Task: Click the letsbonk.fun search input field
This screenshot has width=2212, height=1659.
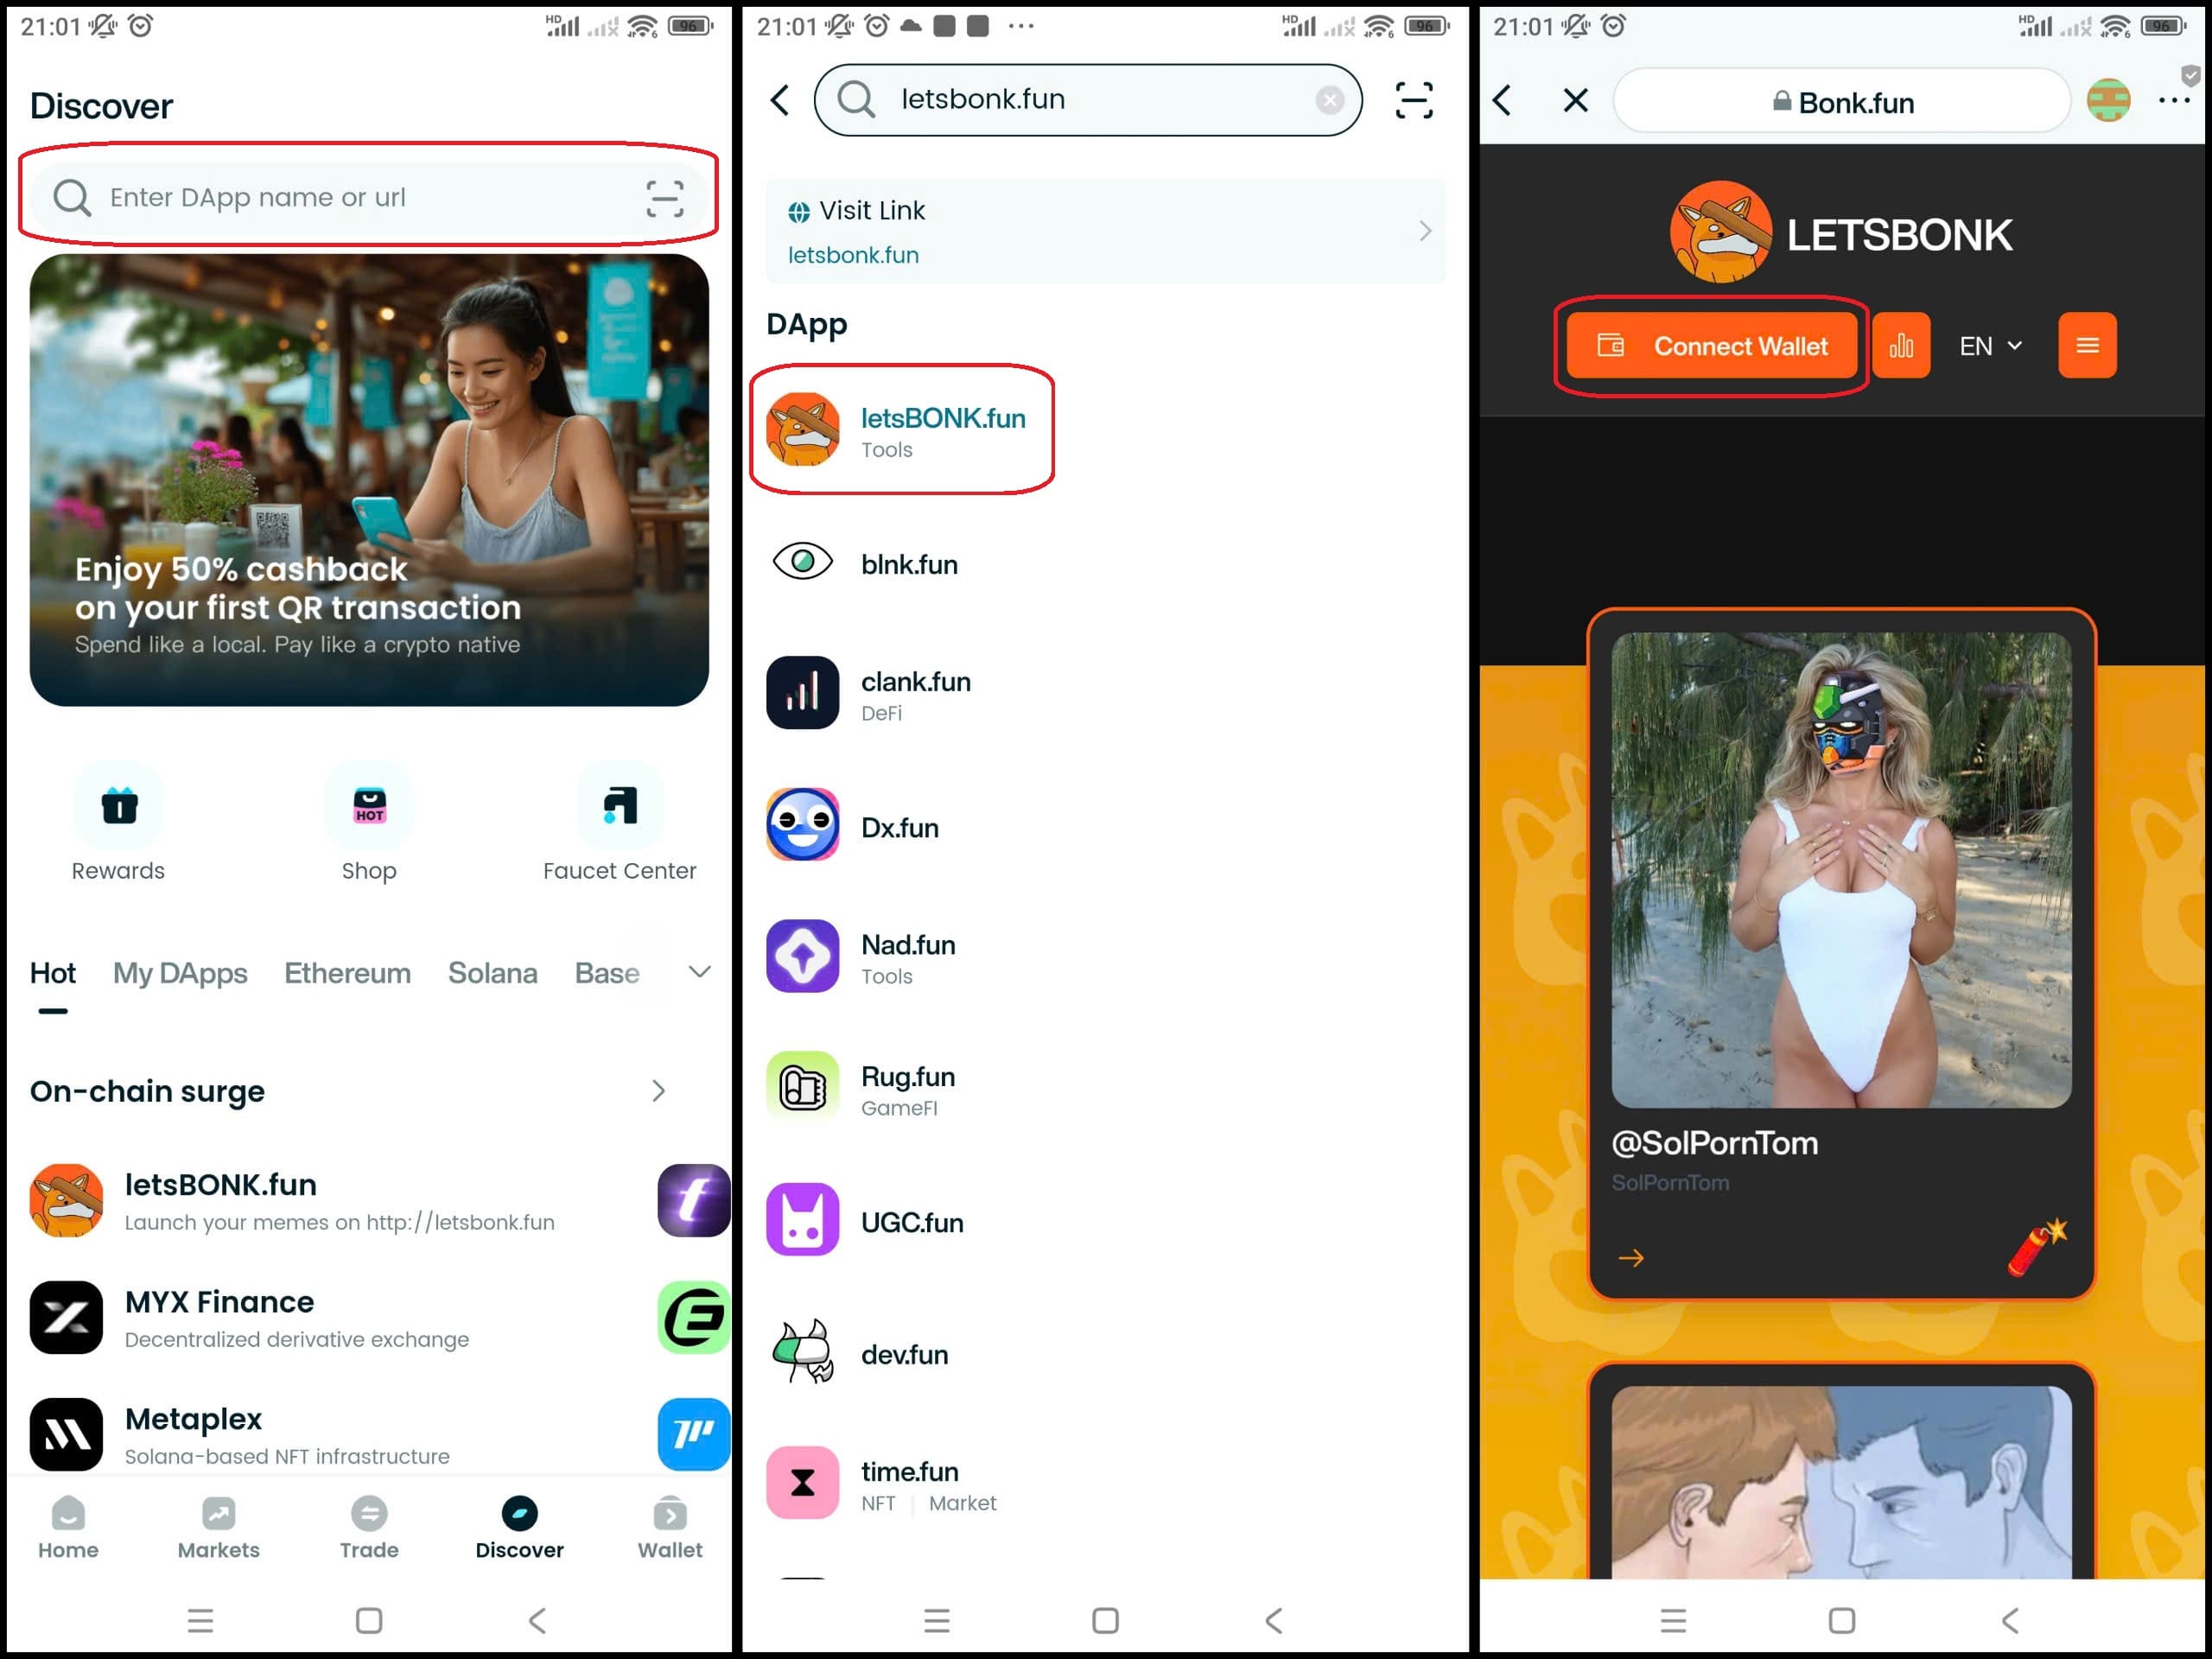Action: (1088, 100)
